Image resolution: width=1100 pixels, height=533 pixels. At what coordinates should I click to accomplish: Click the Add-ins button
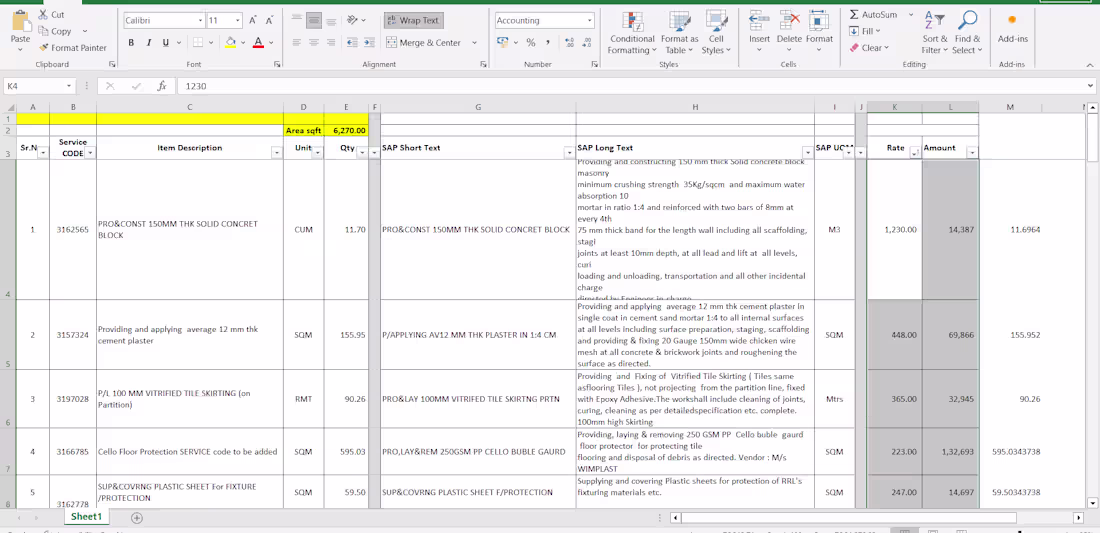pos(1012,28)
